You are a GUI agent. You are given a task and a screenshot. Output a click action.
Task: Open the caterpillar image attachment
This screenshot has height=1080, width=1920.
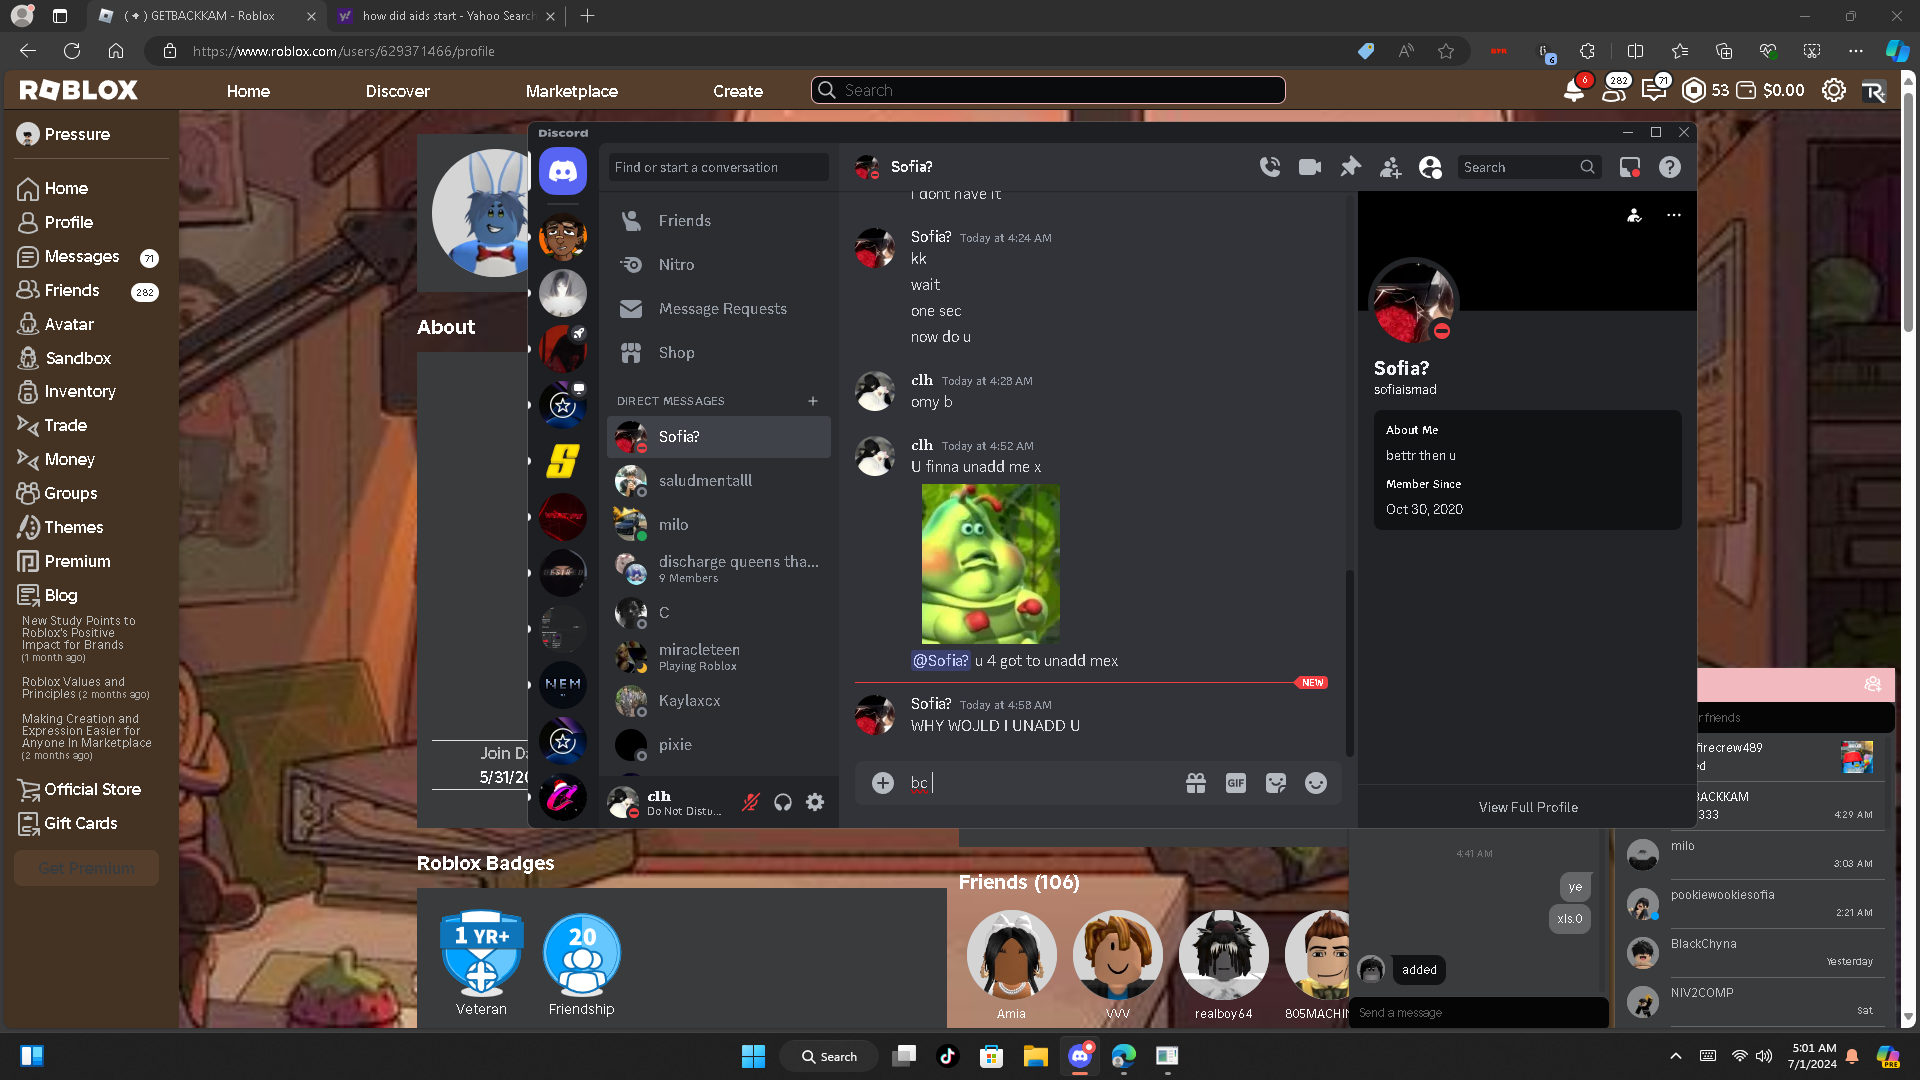tap(990, 564)
